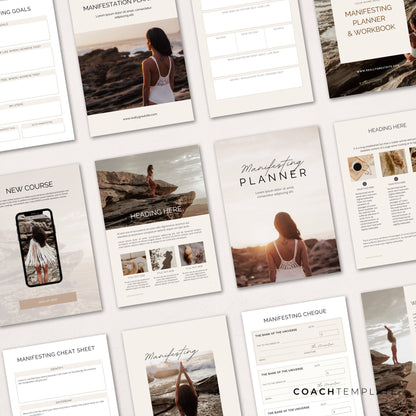Select the woman with raised arms photo
The height and width of the screenshot is (416, 416).
387,352
